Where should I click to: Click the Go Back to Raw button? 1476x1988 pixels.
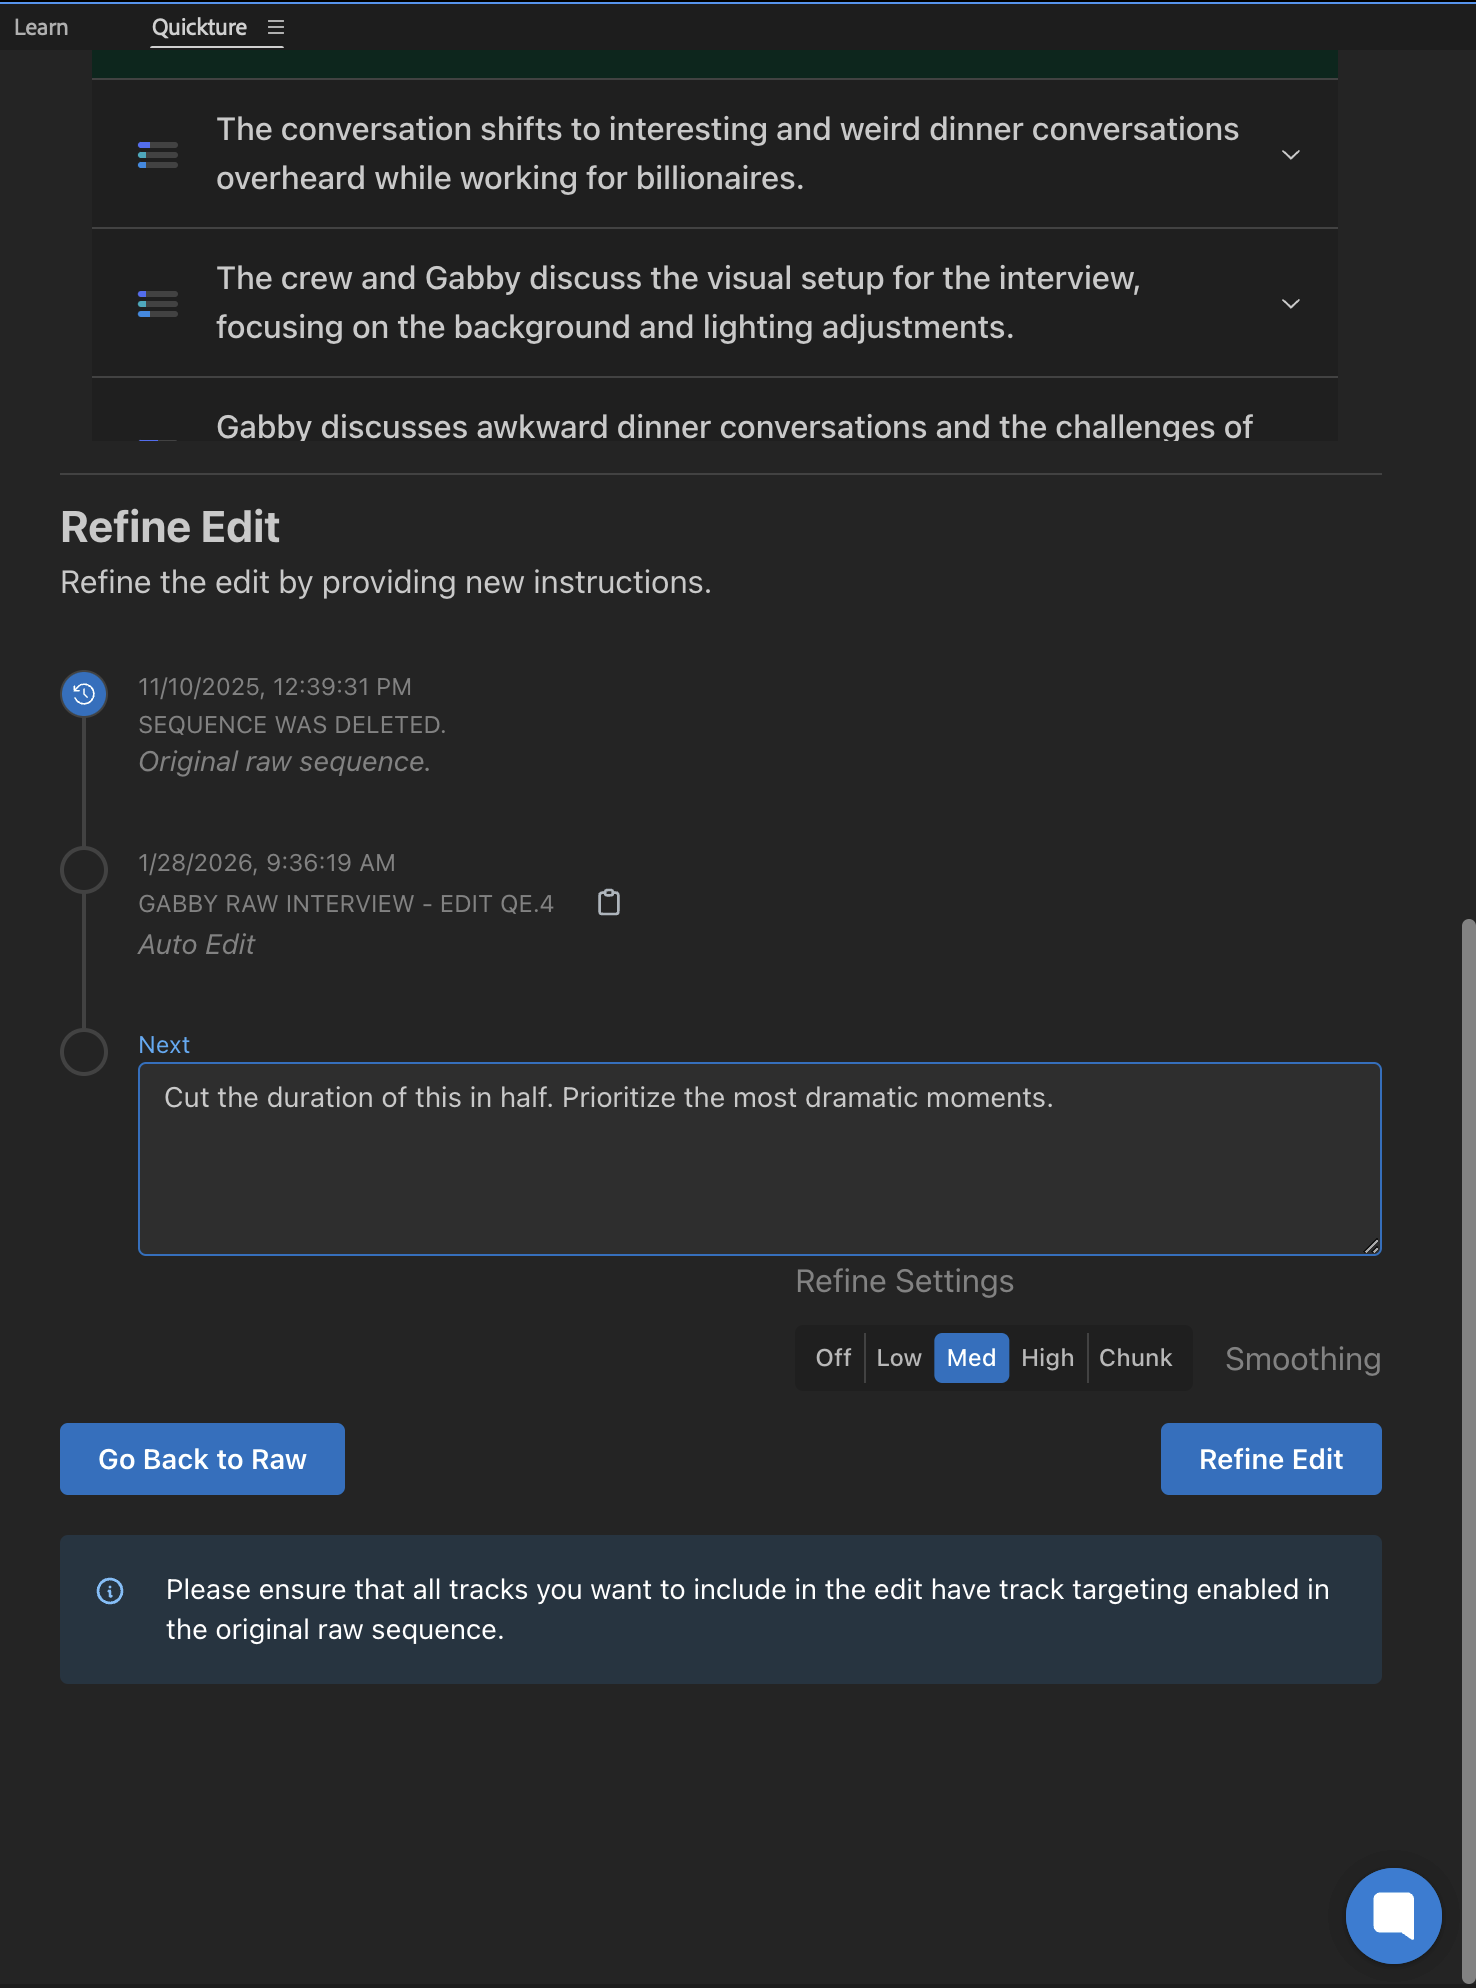[x=202, y=1459]
